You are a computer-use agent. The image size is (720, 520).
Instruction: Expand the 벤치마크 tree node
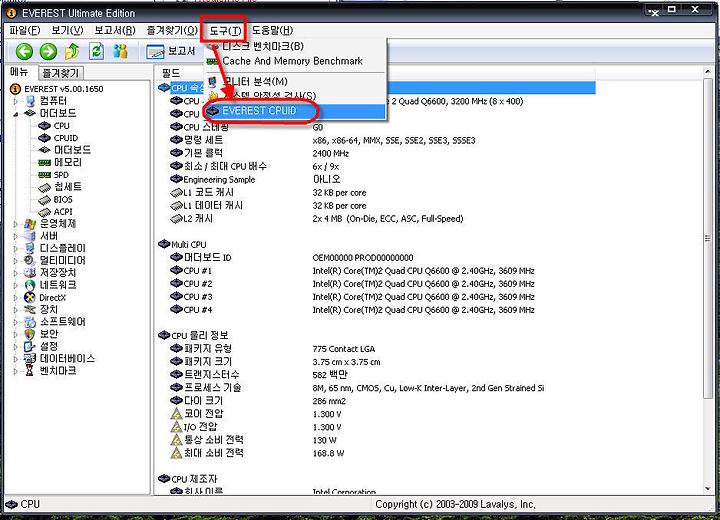(x=16, y=371)
